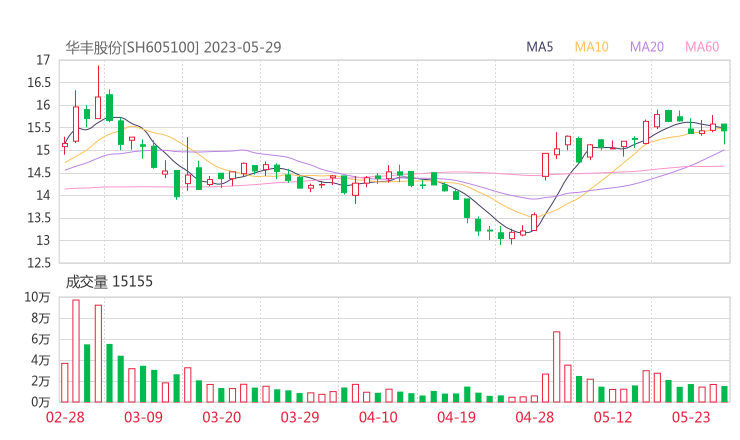Click the 成交量 15155 volume heading
740x440 pixels.
(109, 282)
